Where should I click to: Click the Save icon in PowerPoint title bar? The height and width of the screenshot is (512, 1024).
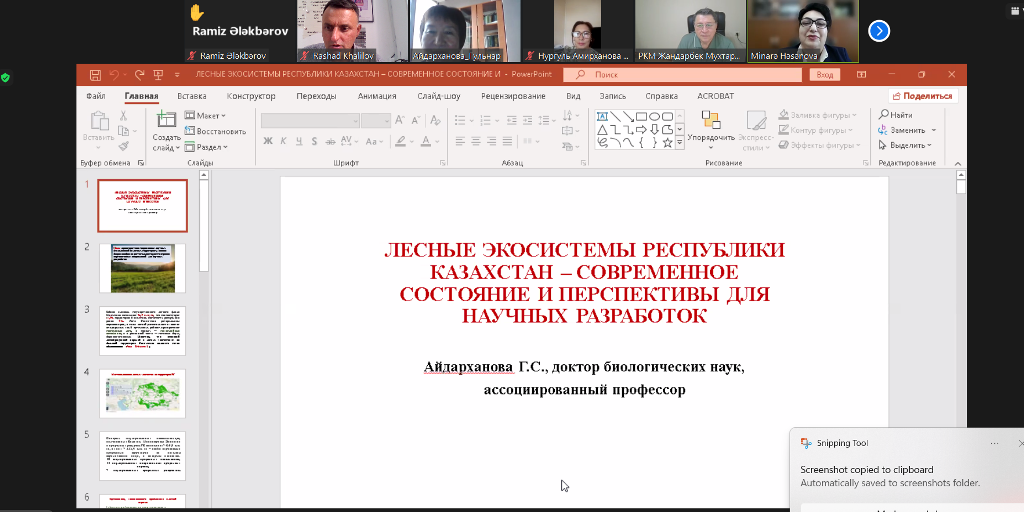coord(95,74)
